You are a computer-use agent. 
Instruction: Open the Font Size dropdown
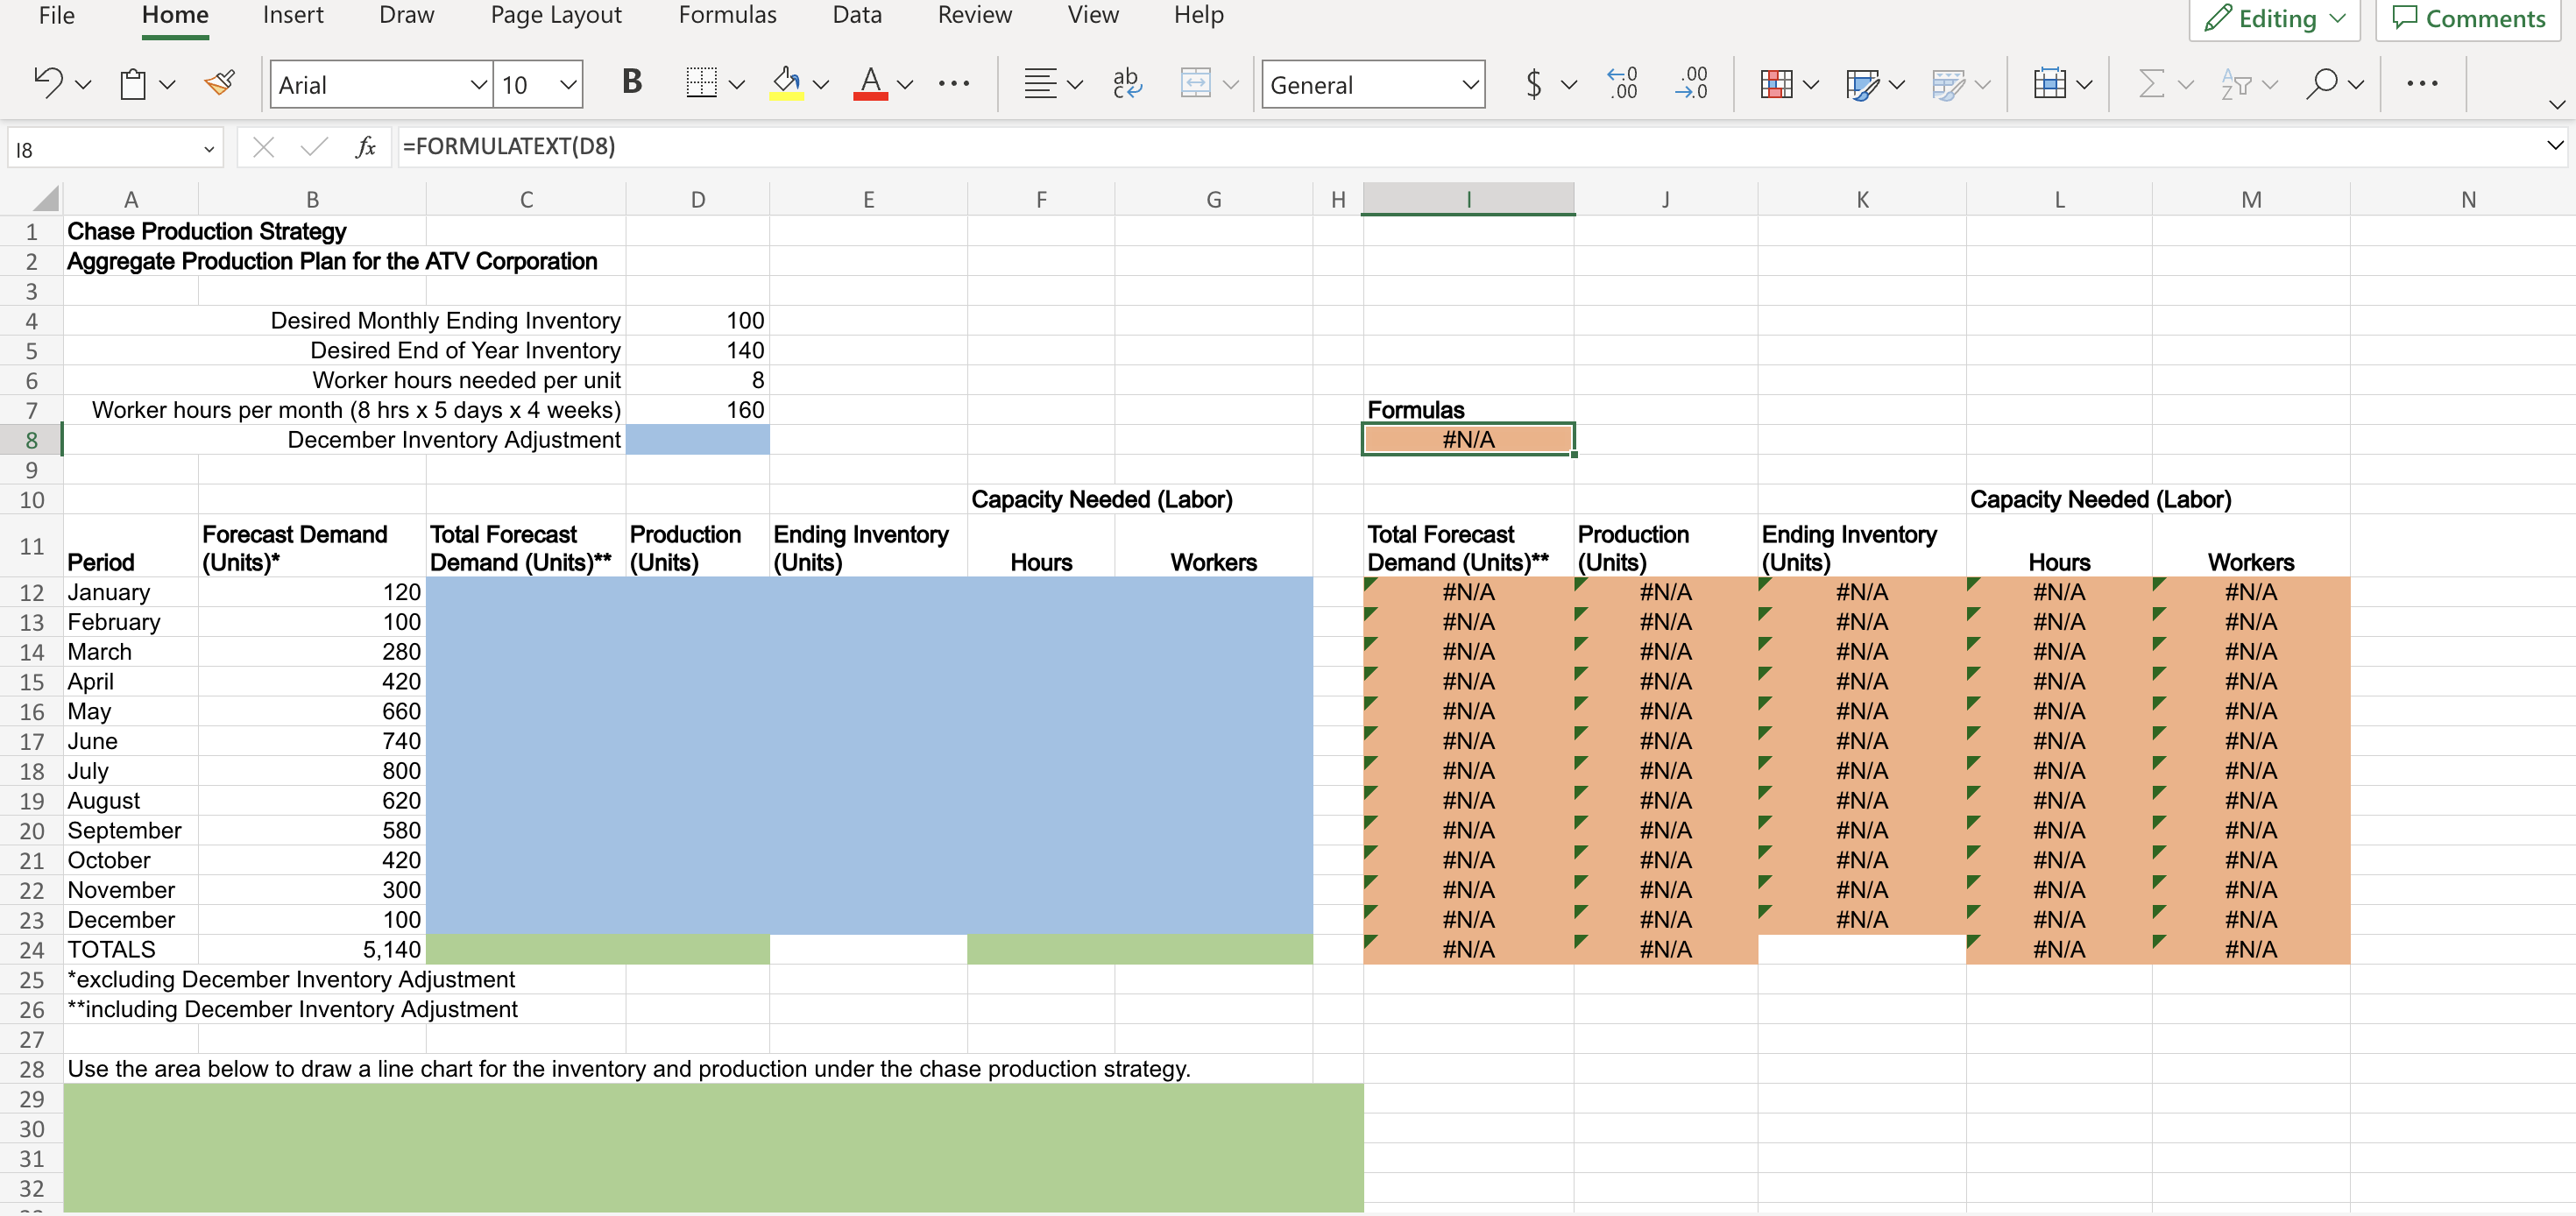[537, 84]
